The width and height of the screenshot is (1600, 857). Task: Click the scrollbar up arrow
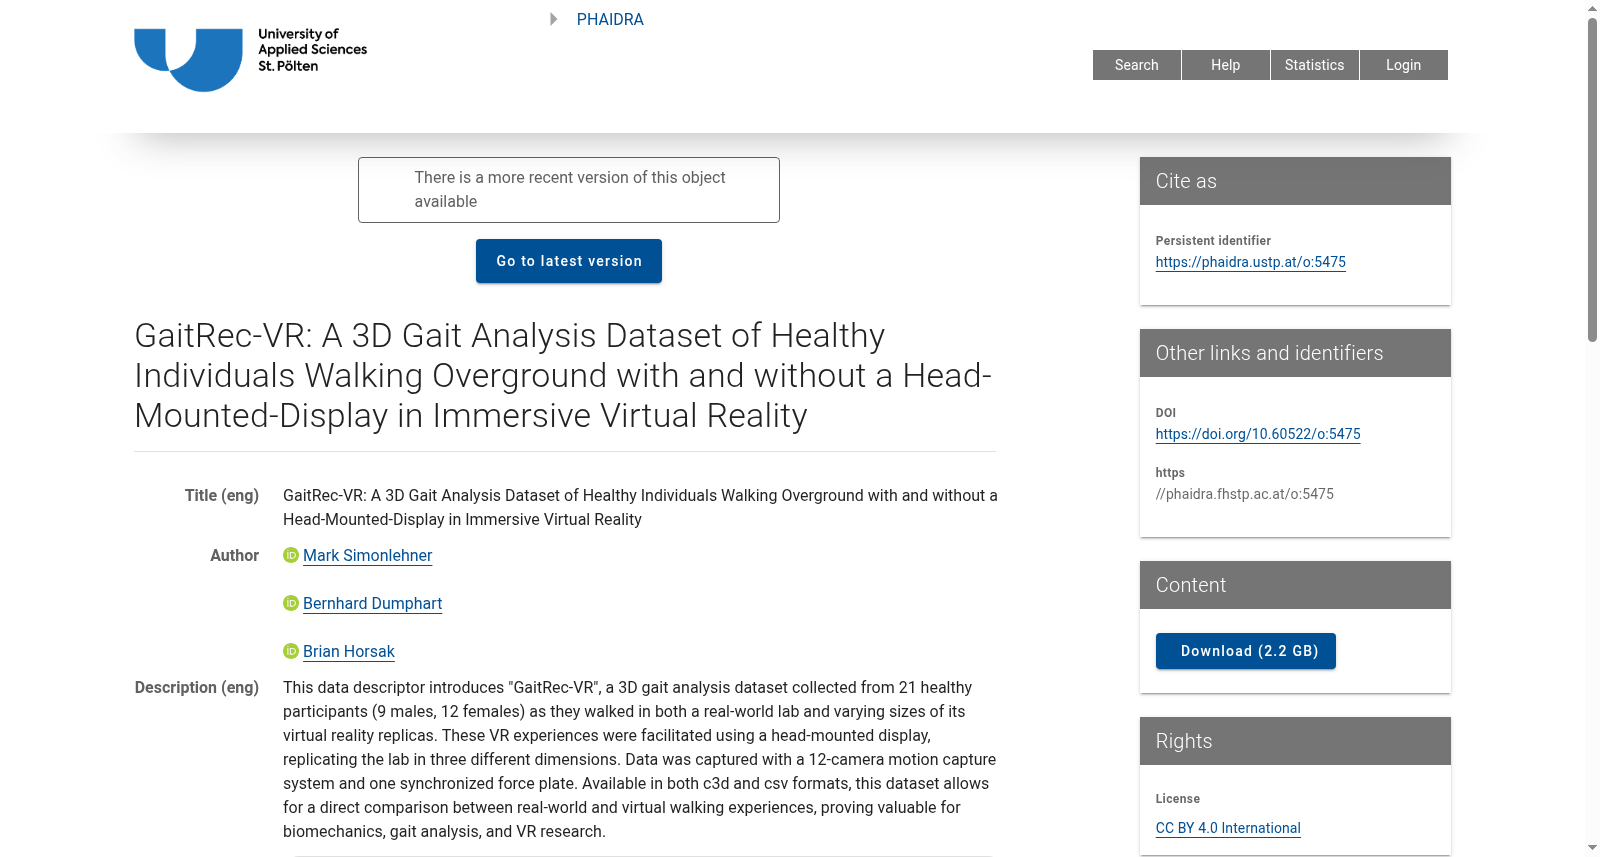[1593, 8]
